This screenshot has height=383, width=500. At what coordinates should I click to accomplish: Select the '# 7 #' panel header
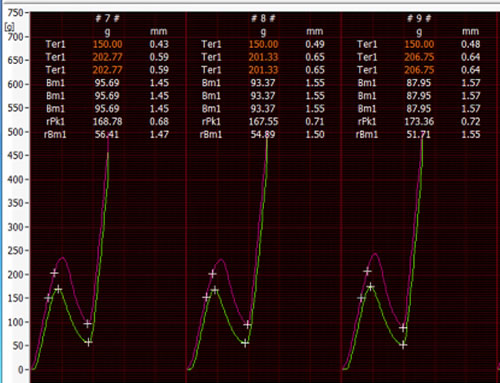(x=107, y=18)
